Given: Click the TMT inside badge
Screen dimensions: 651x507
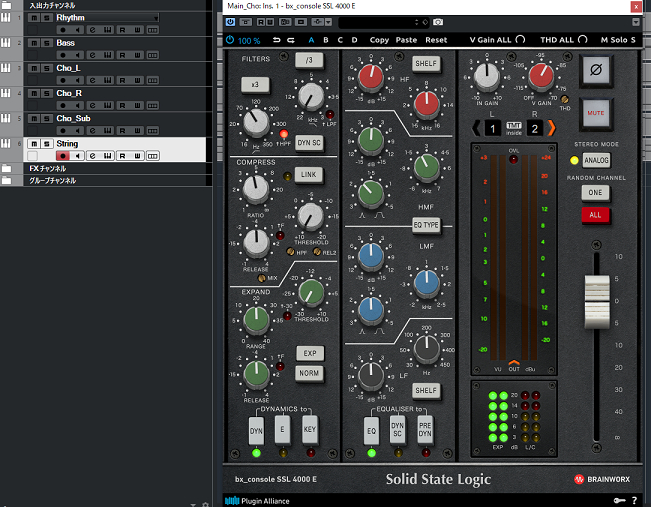Looking at the screenshot, I should (x=514, y=128).
